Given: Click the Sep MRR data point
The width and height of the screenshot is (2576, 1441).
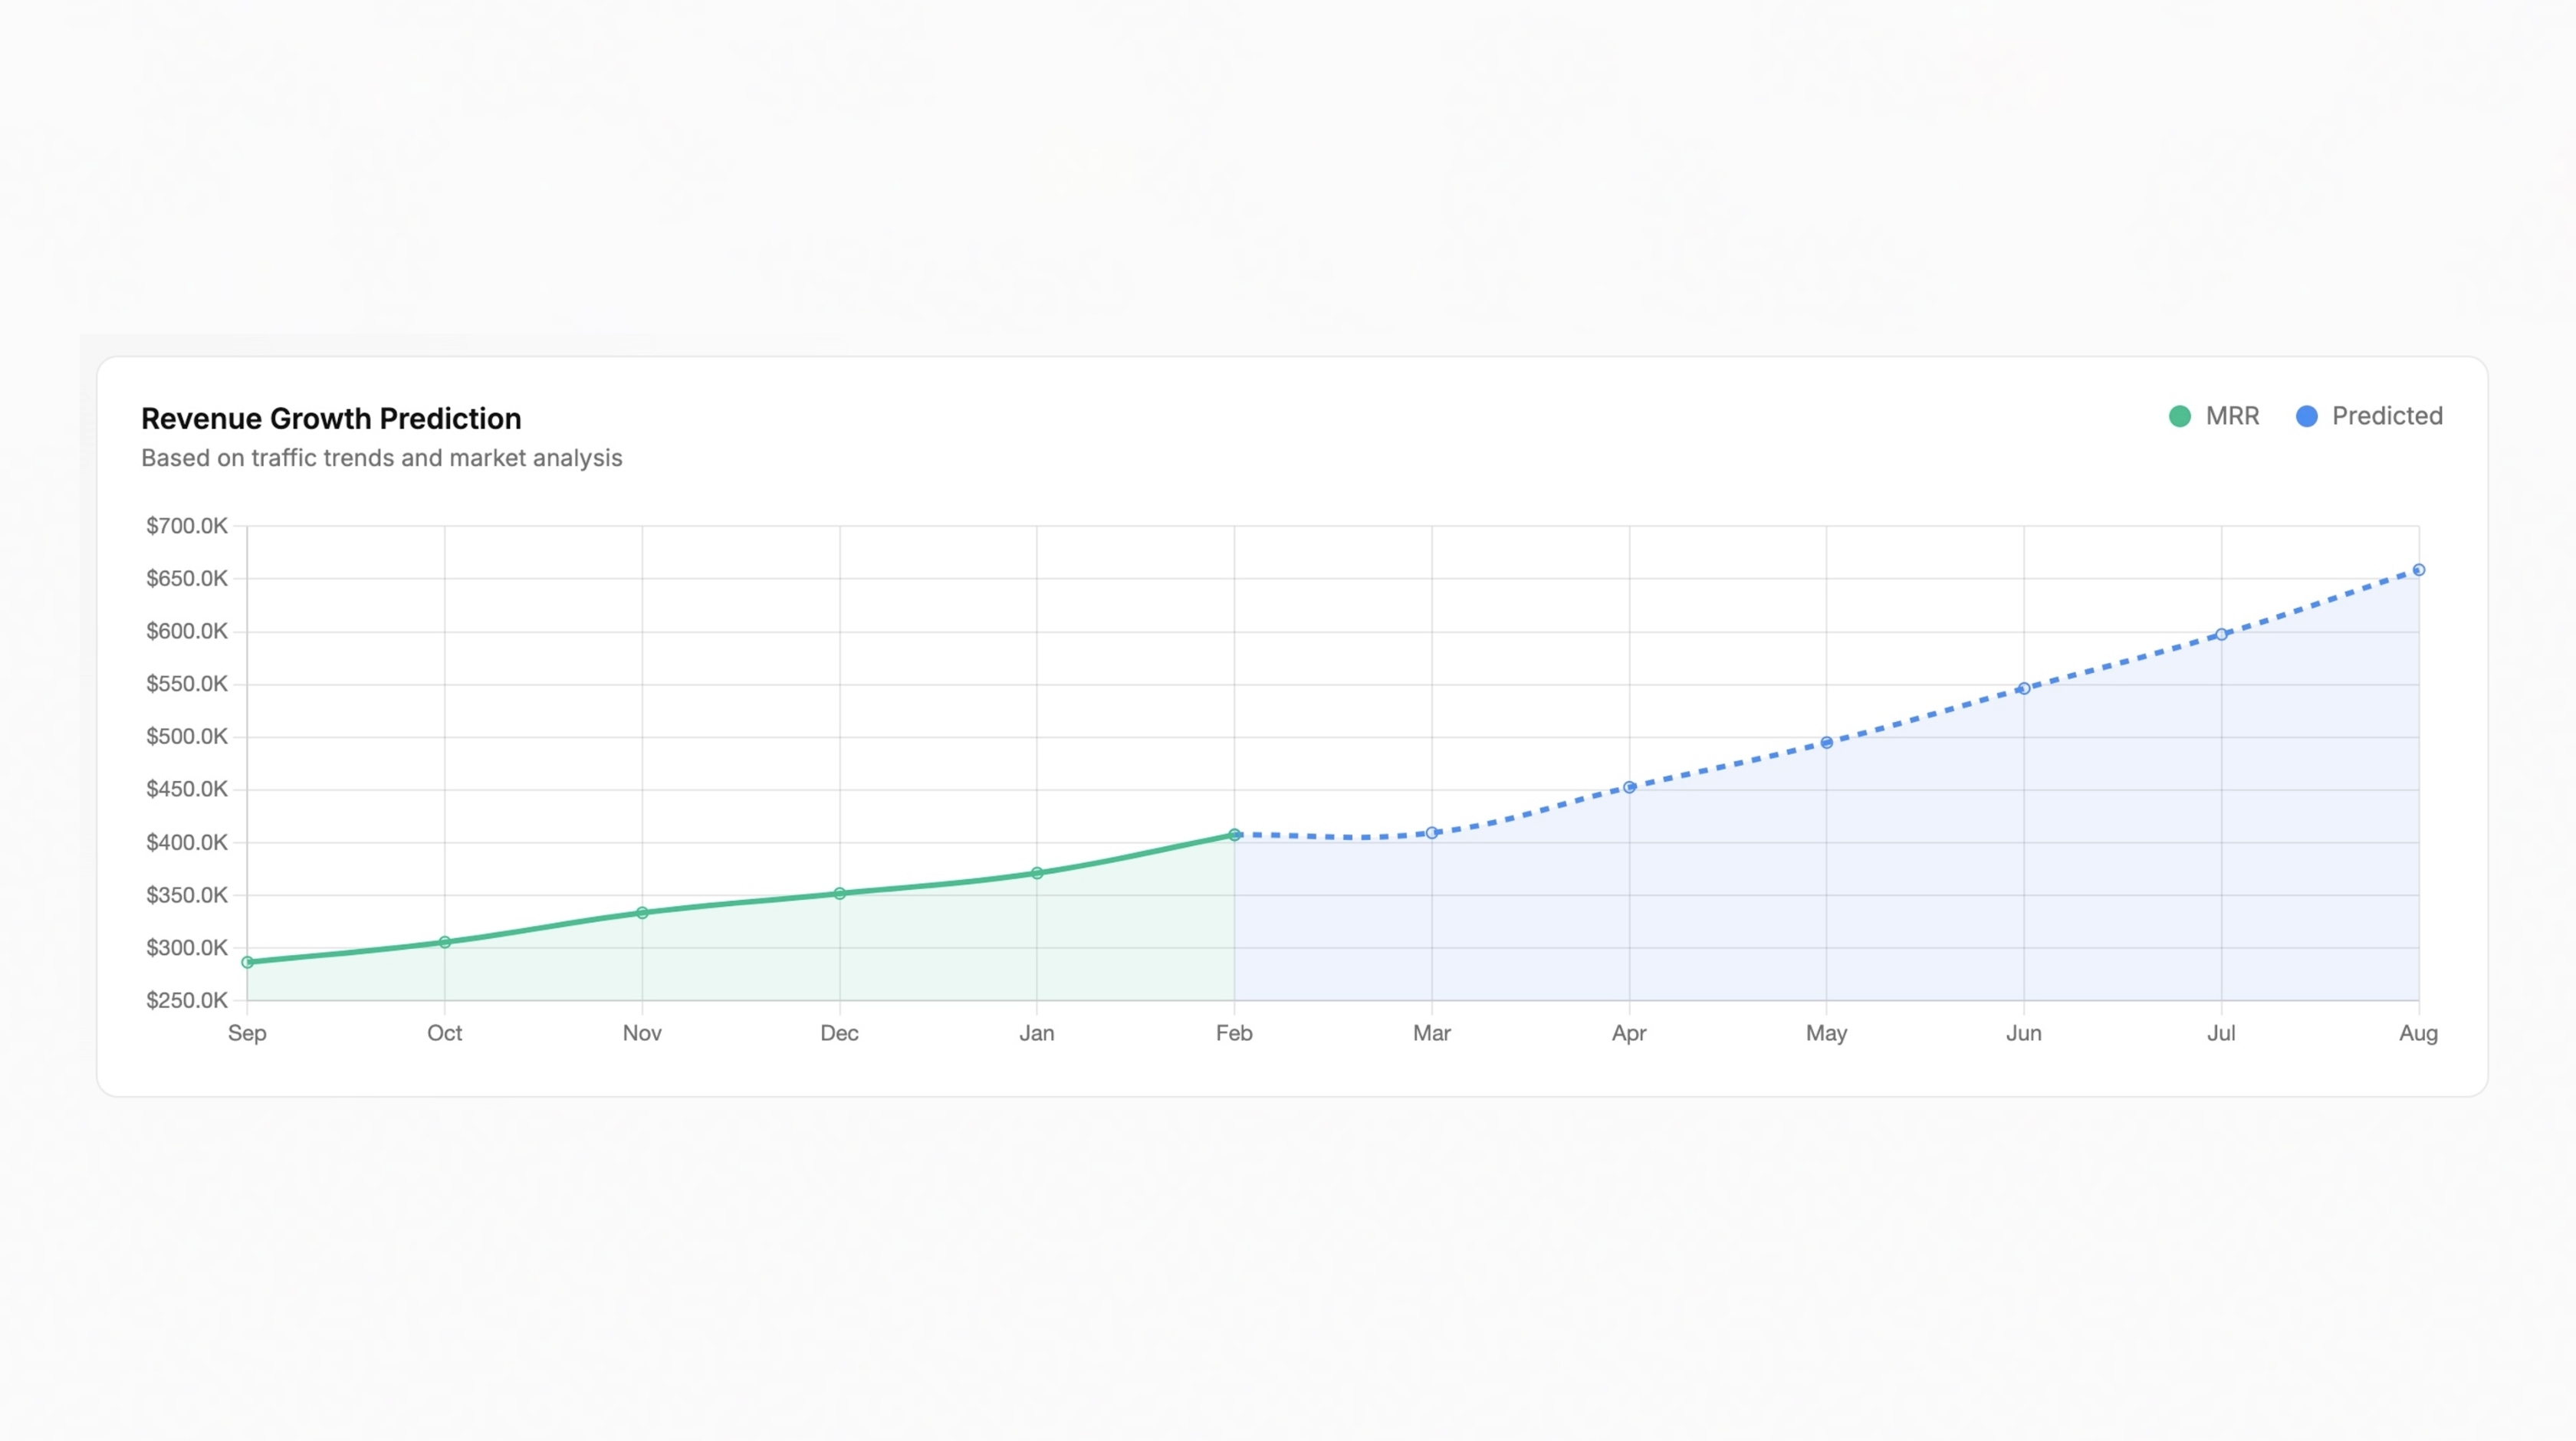Looking at the screenshot, I should click(x=248, y=962).
